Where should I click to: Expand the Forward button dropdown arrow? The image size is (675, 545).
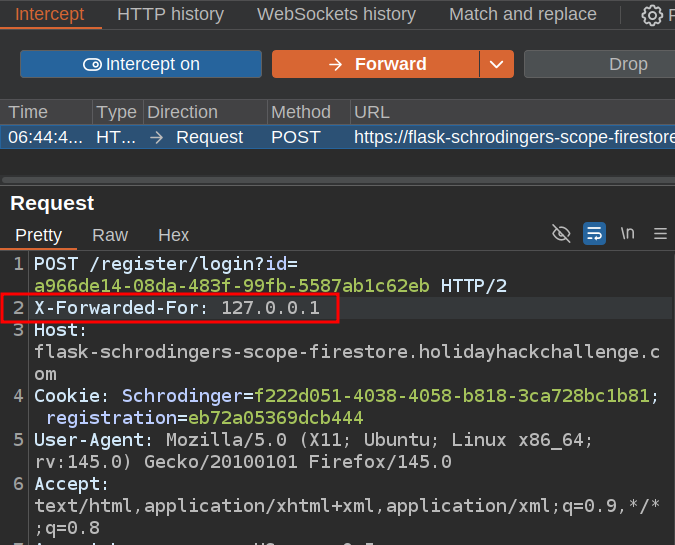tap(496, 64)
